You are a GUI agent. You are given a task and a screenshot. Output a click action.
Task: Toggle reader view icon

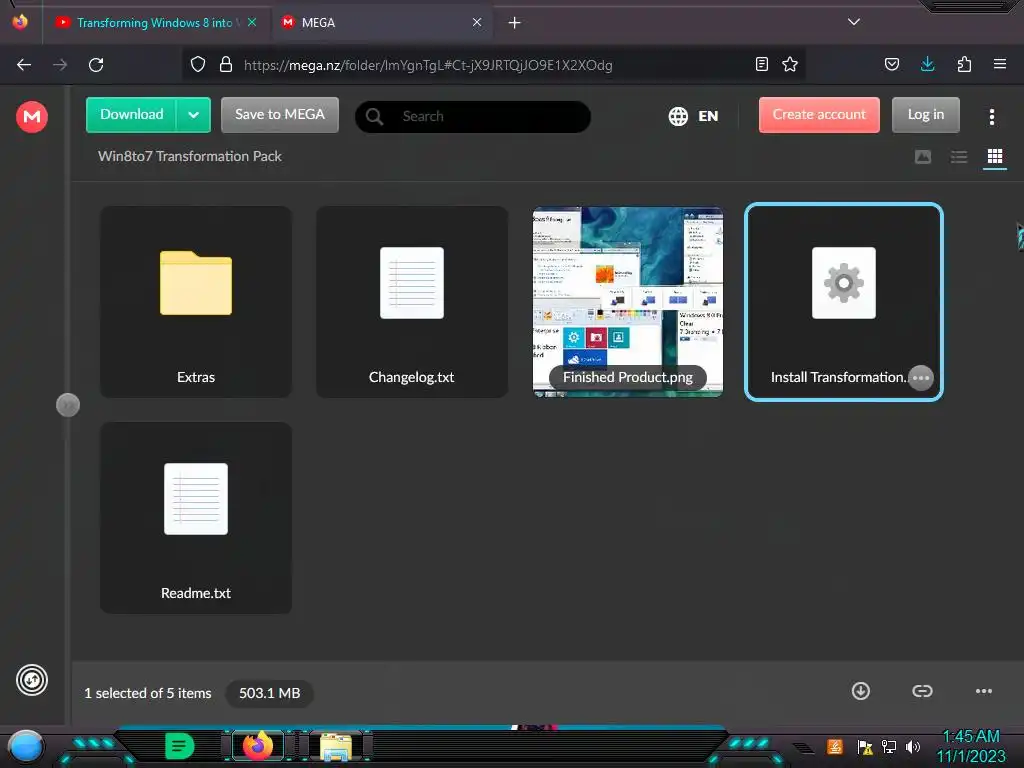pos(761,64)
